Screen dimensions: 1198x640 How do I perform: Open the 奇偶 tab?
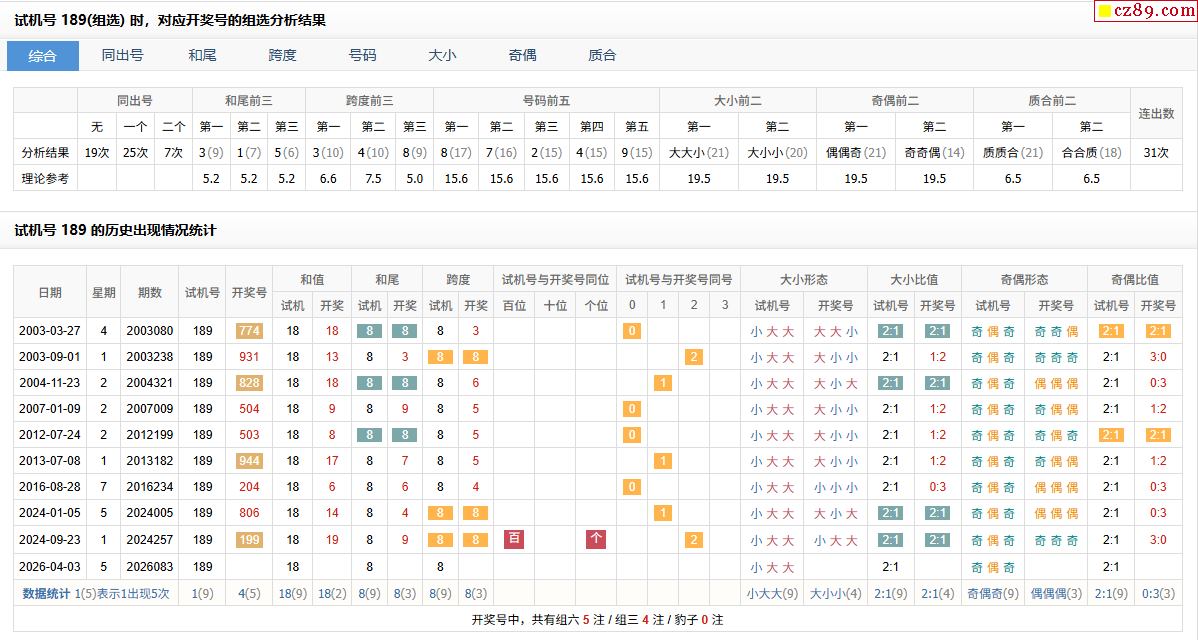pos(522,56)
